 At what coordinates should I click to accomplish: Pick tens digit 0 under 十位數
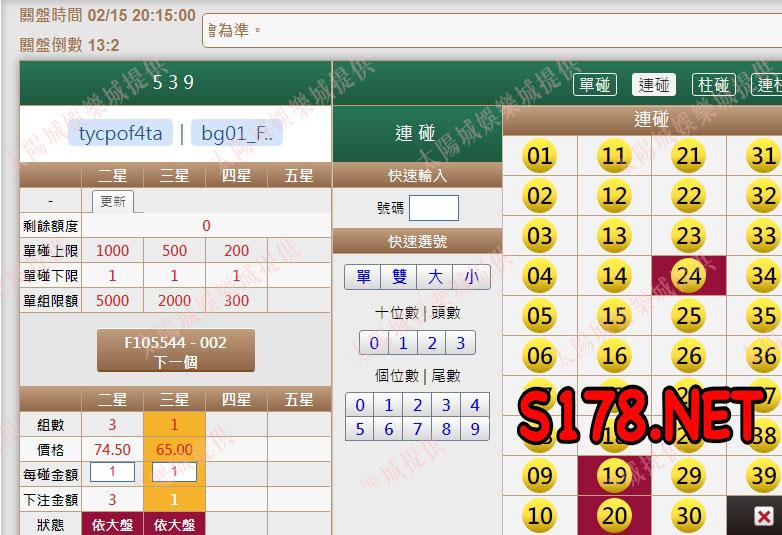coord(374,343)
